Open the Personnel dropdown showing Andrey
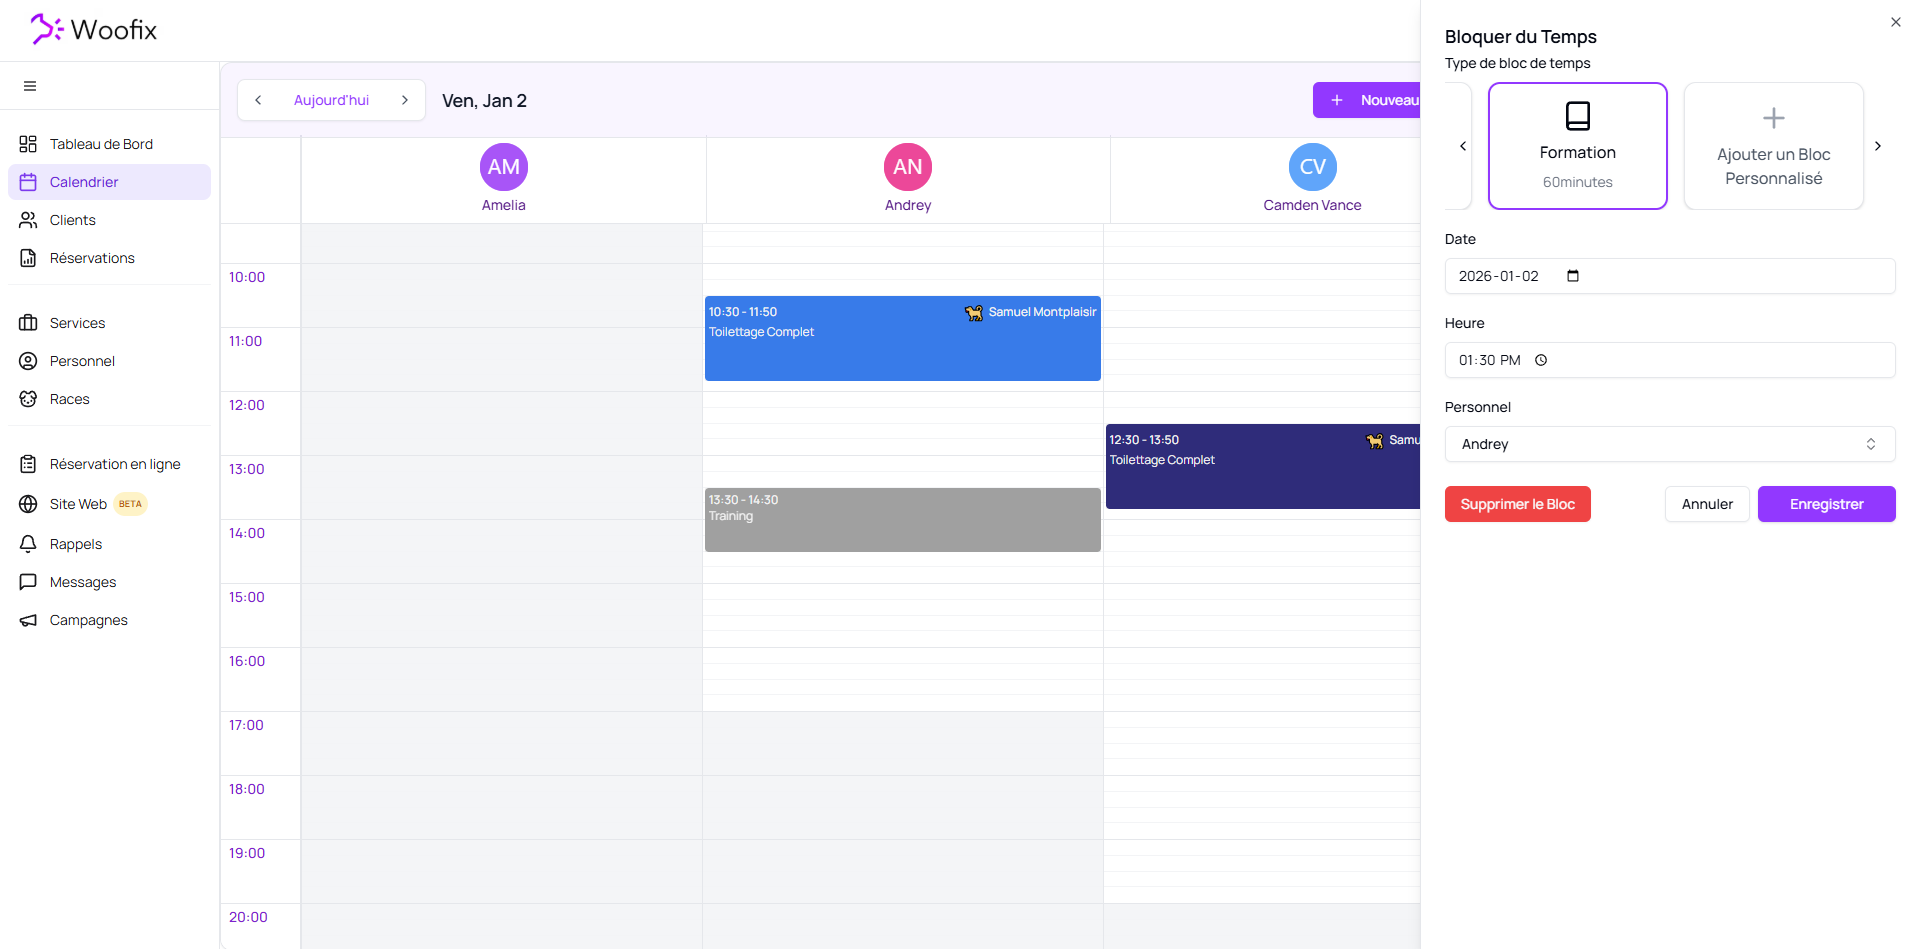 (1669, 444)
